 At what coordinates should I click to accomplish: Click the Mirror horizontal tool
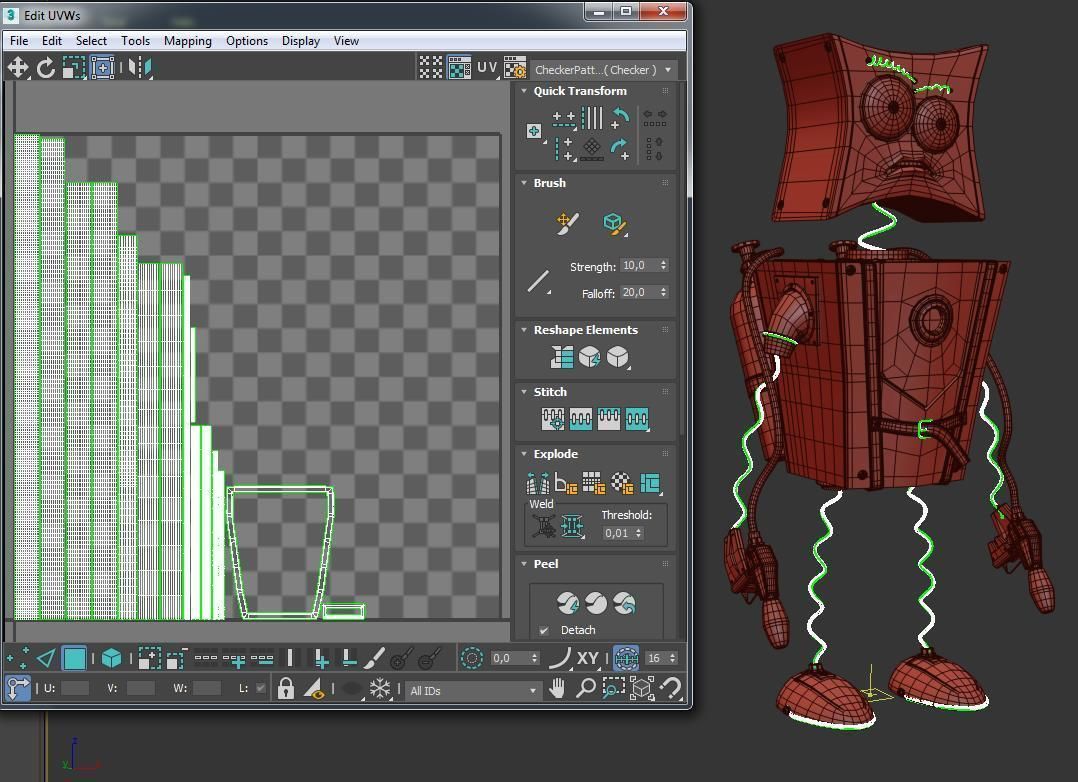point(140,67)
